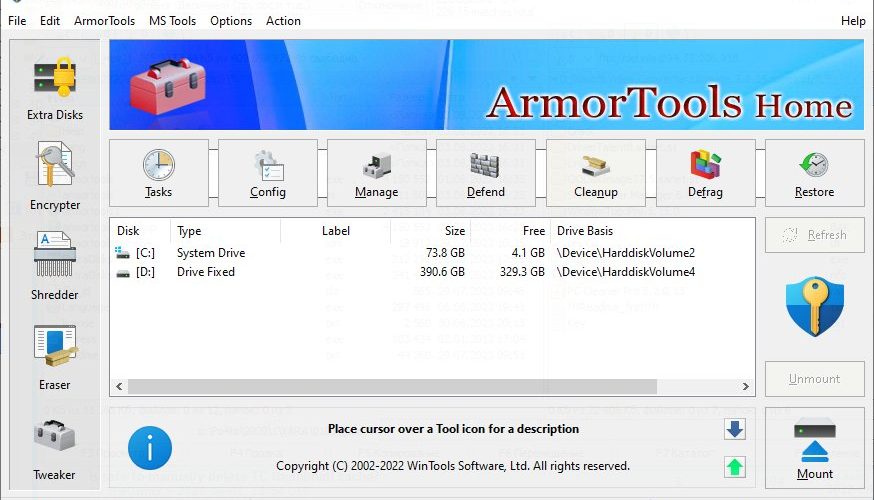Open the MS Tools menu
Image resolution: width=874 pixels, height=500 pixels.
tap(172, 21)
